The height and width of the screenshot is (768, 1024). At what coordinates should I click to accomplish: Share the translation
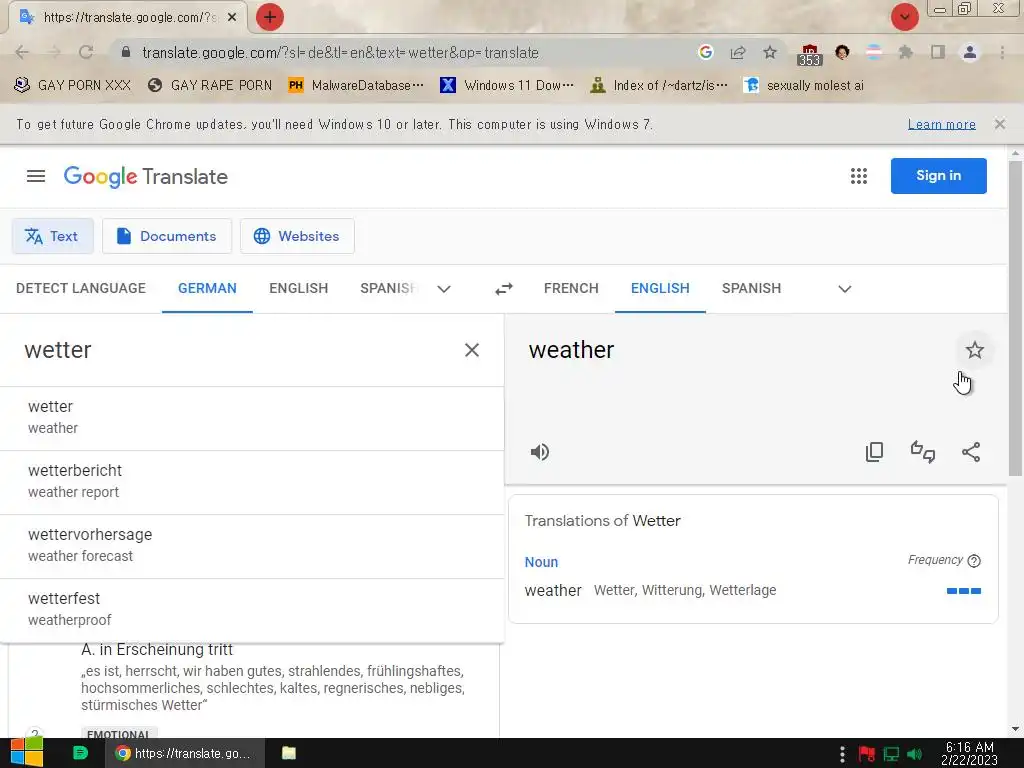pyautogui.click(x=971, y=452)
